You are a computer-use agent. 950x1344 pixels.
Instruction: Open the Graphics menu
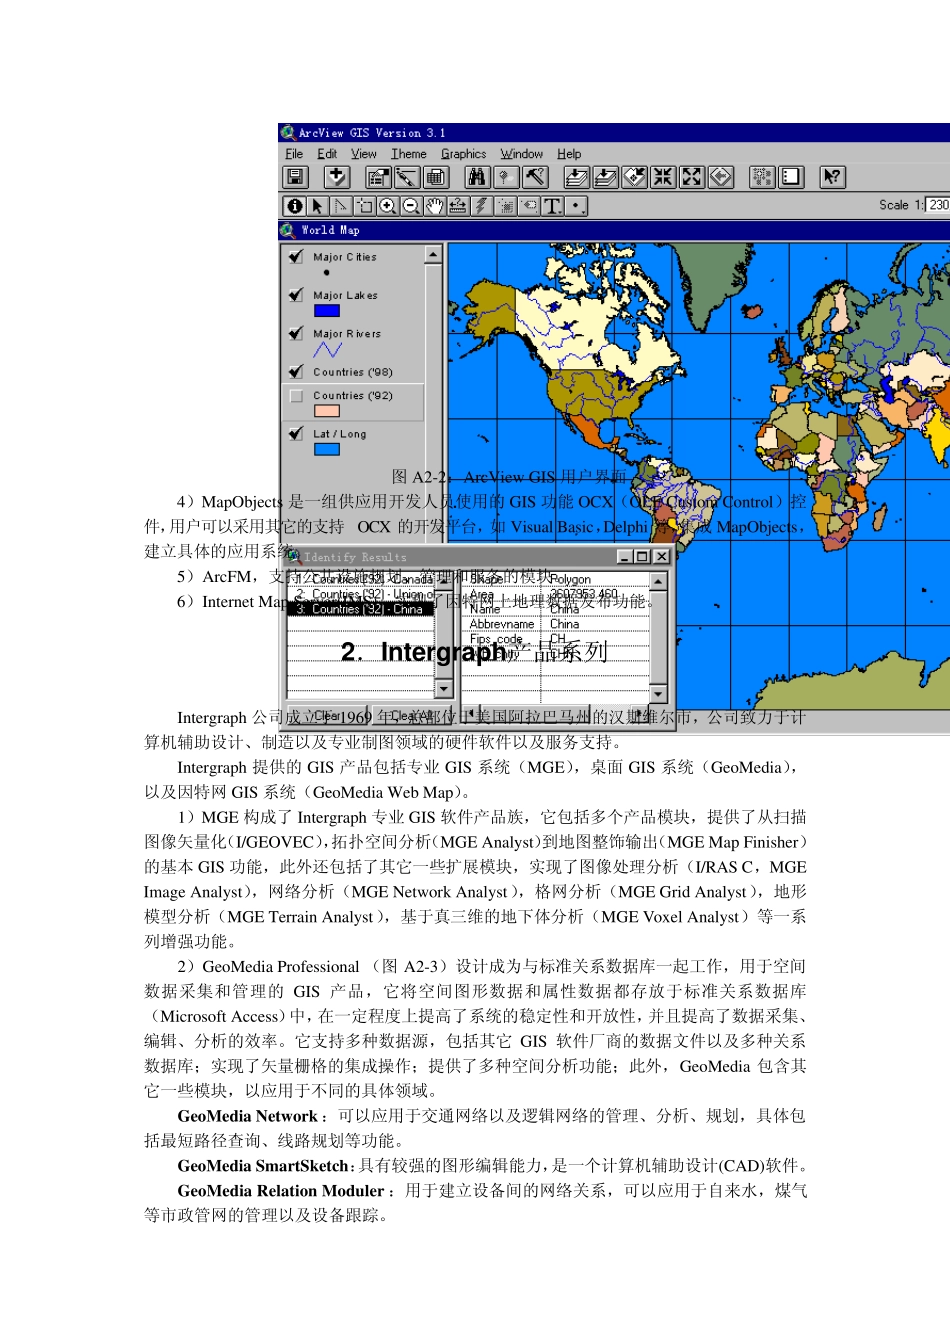463,154
